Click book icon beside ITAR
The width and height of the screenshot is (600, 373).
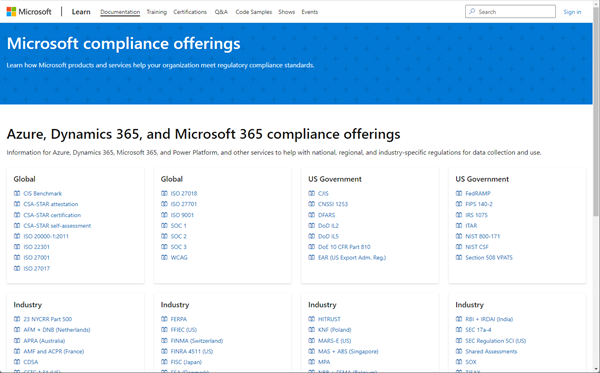[x=459, y=225]
